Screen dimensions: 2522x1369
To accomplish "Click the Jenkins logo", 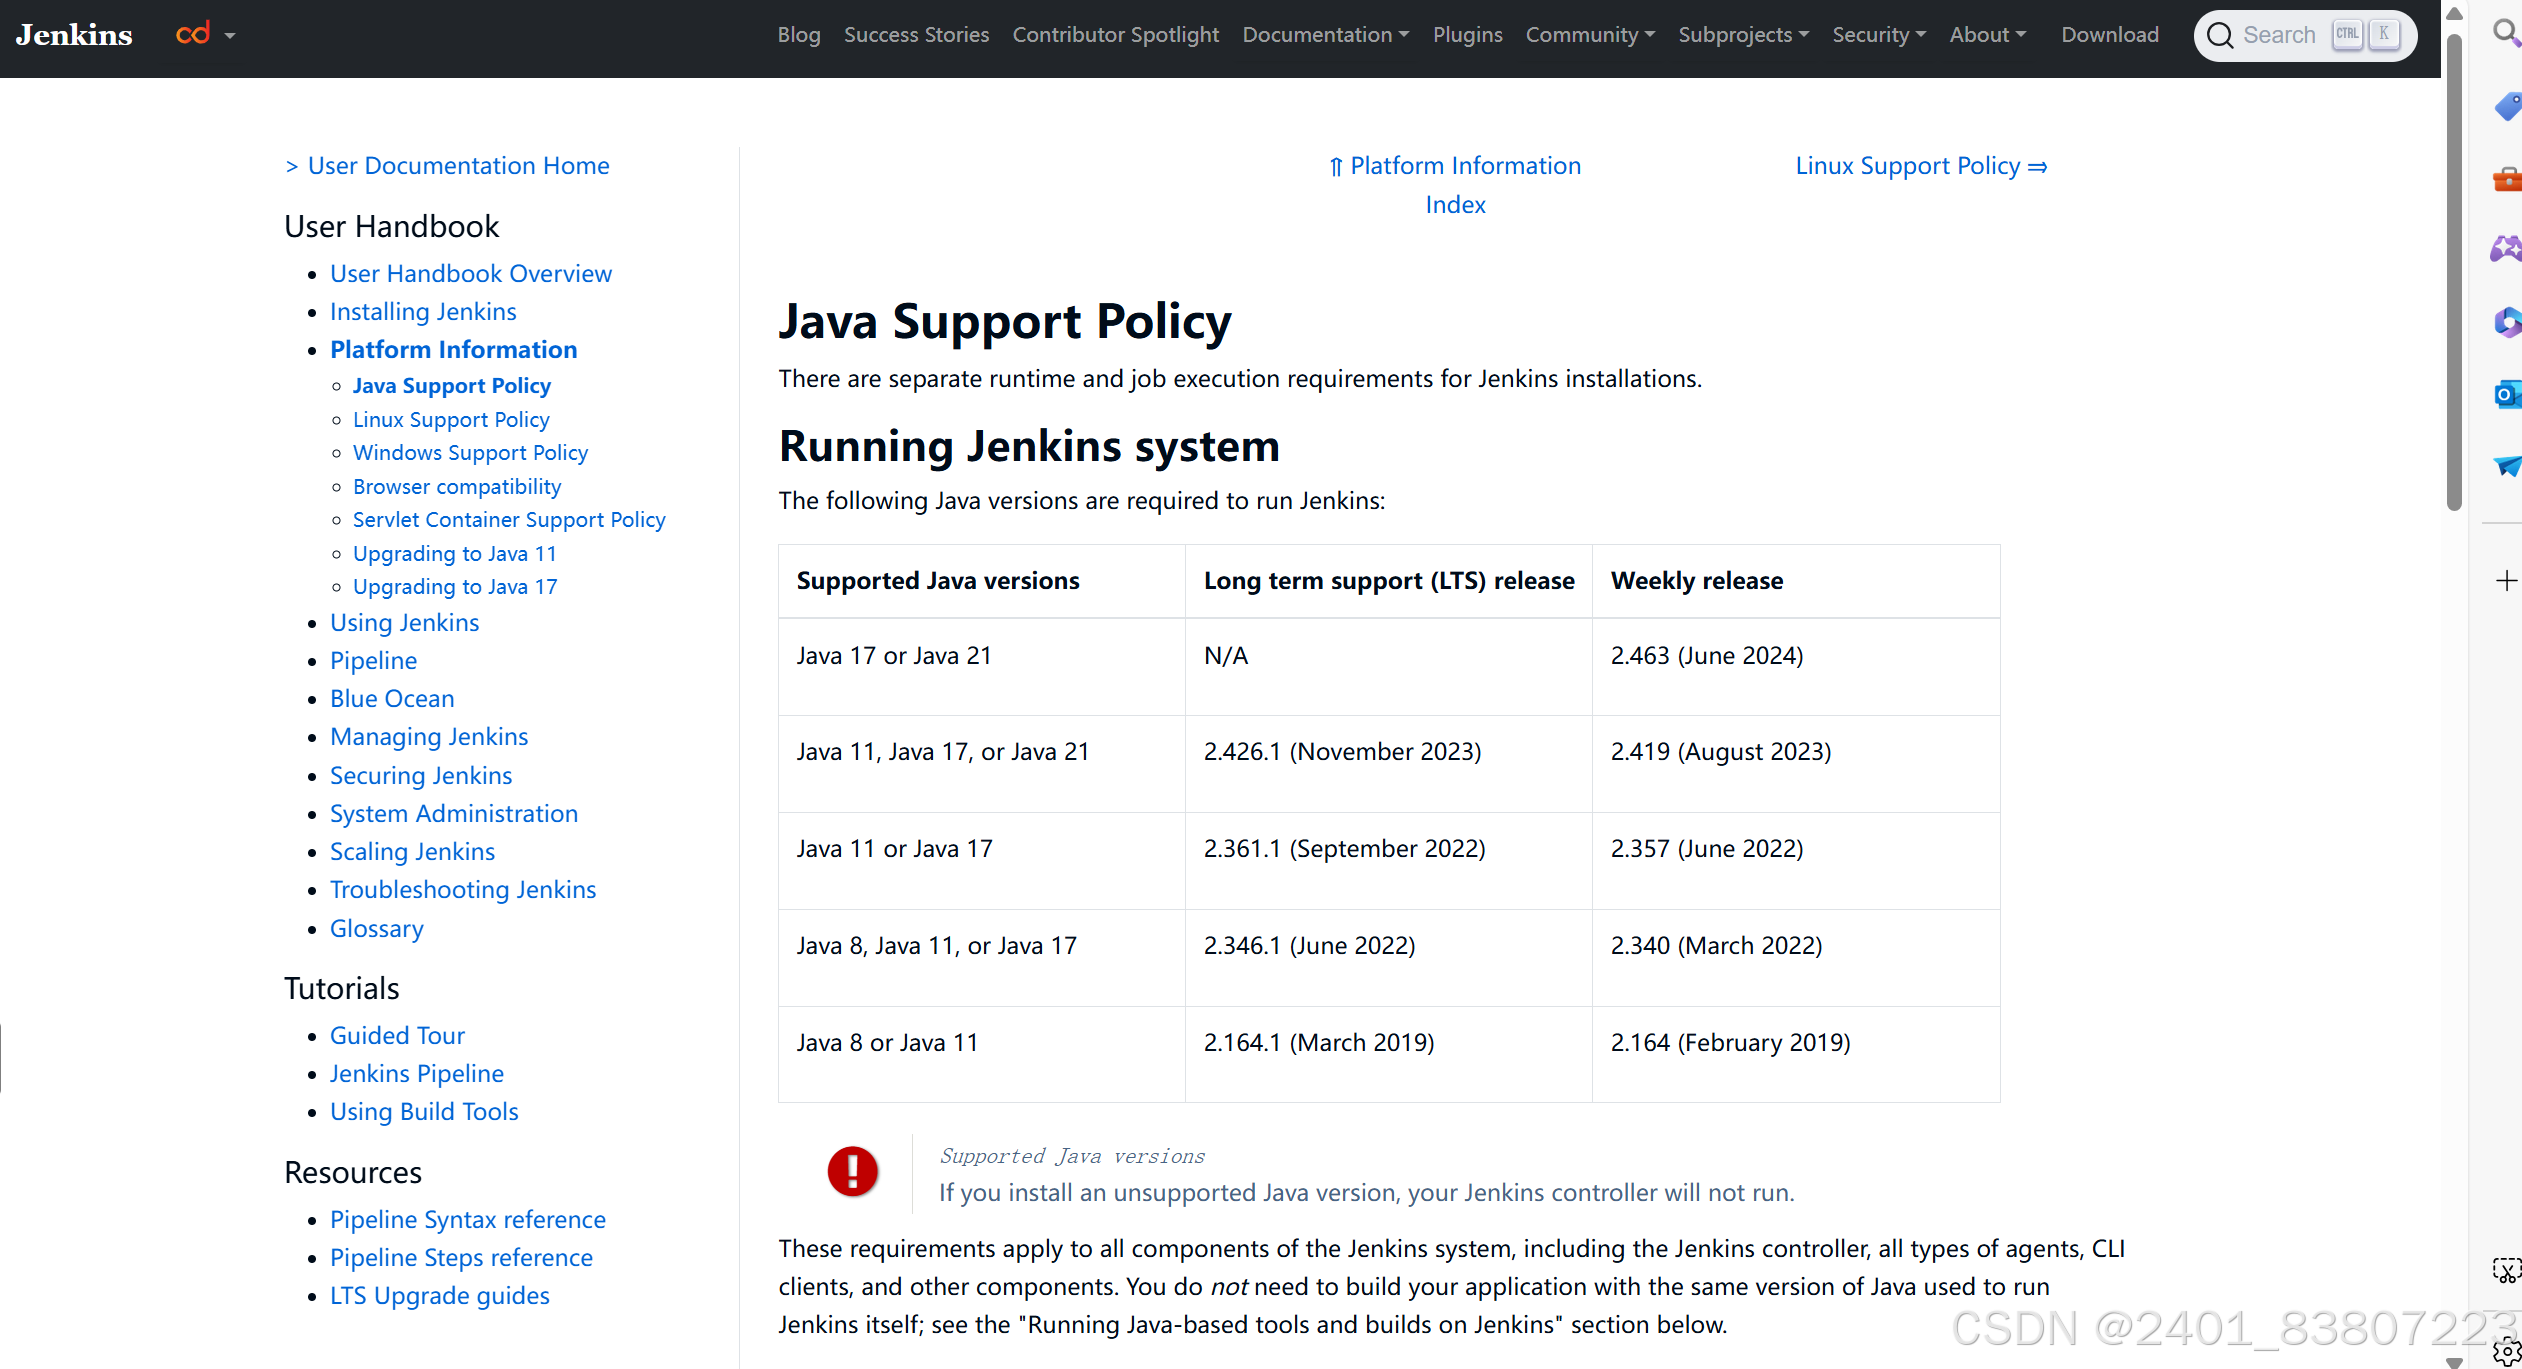I will (73, 34).
